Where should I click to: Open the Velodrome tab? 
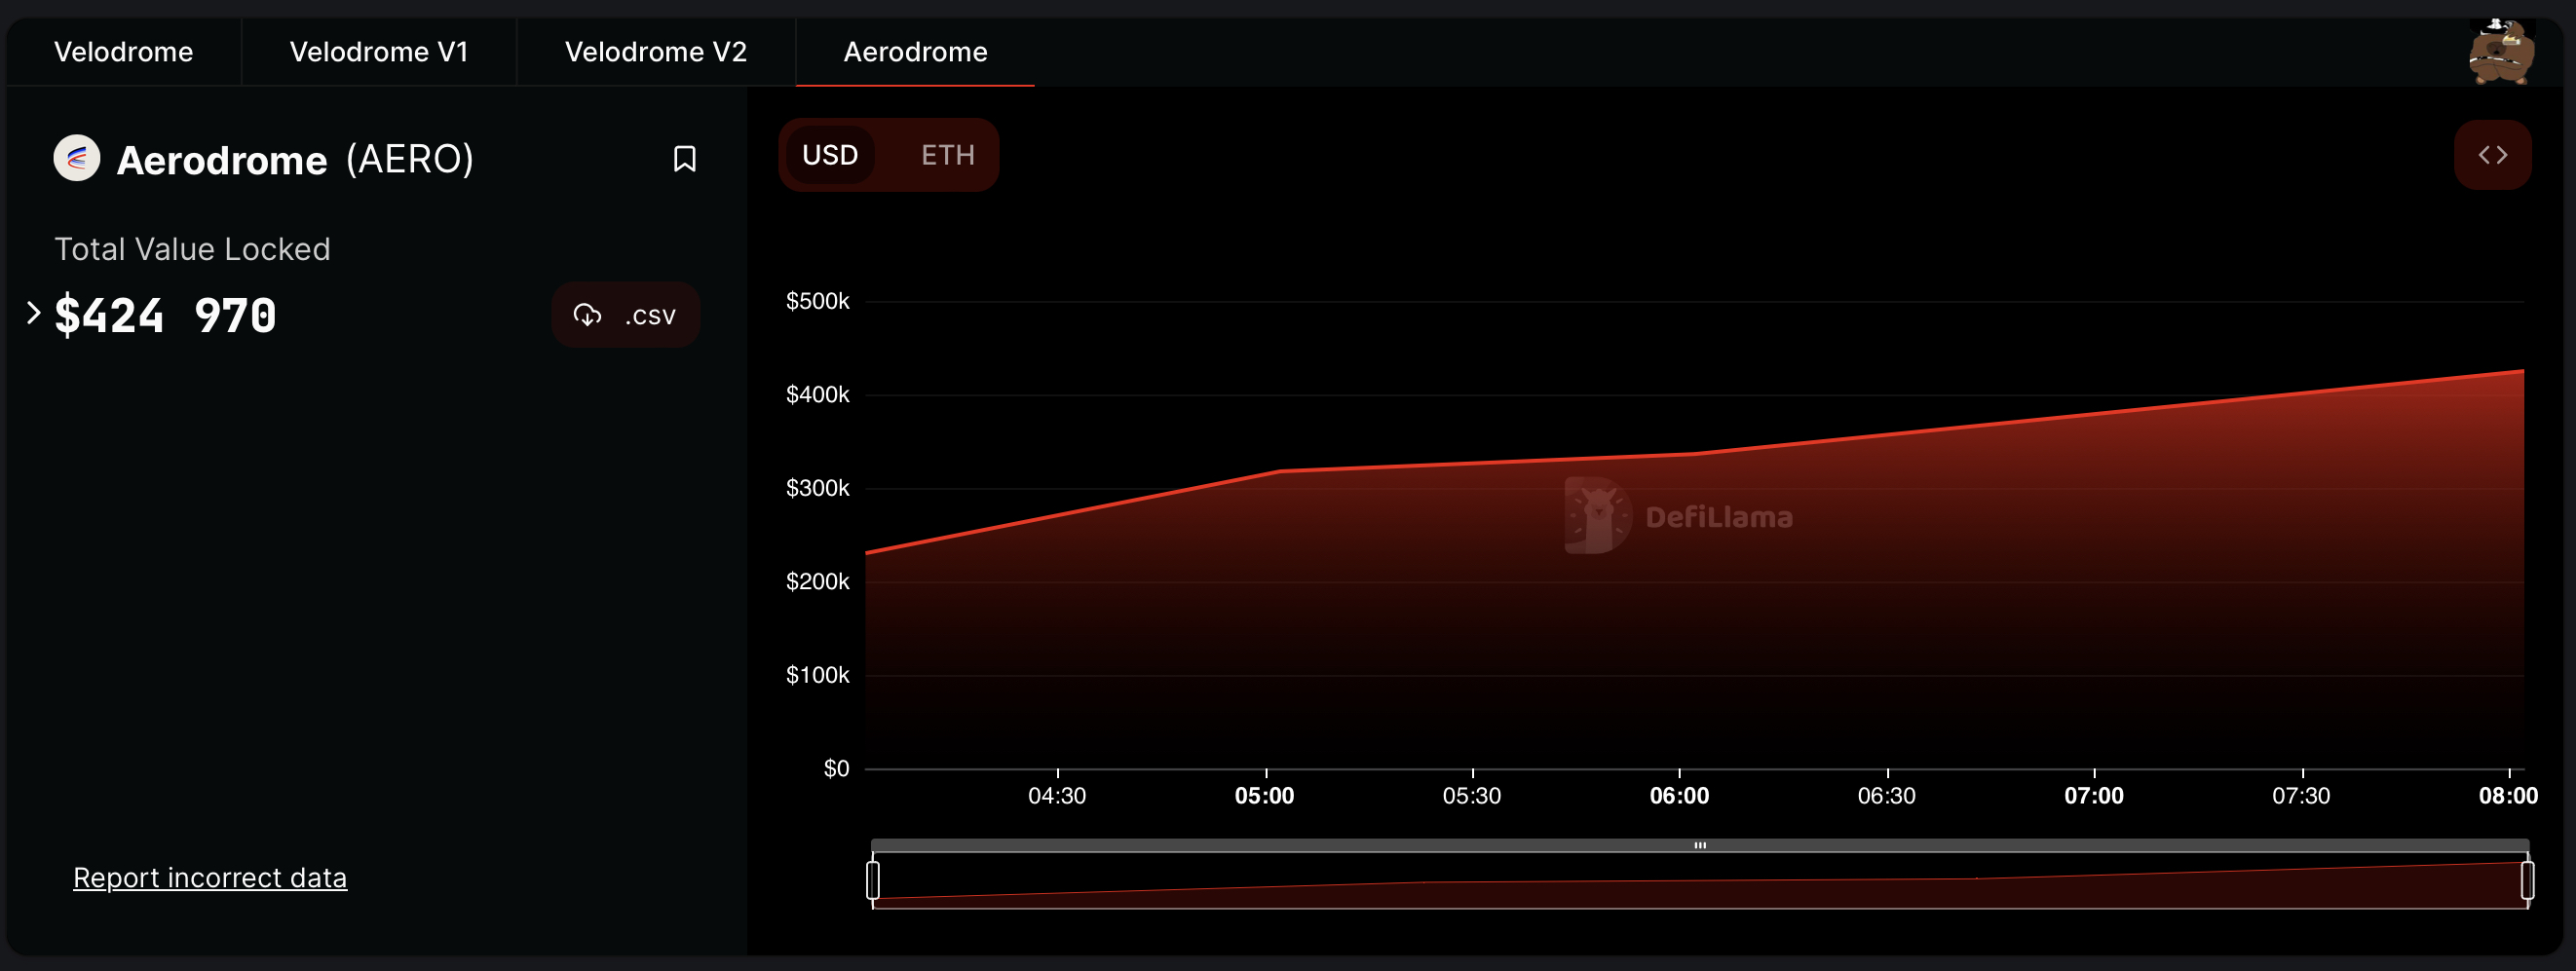point(123,52)
